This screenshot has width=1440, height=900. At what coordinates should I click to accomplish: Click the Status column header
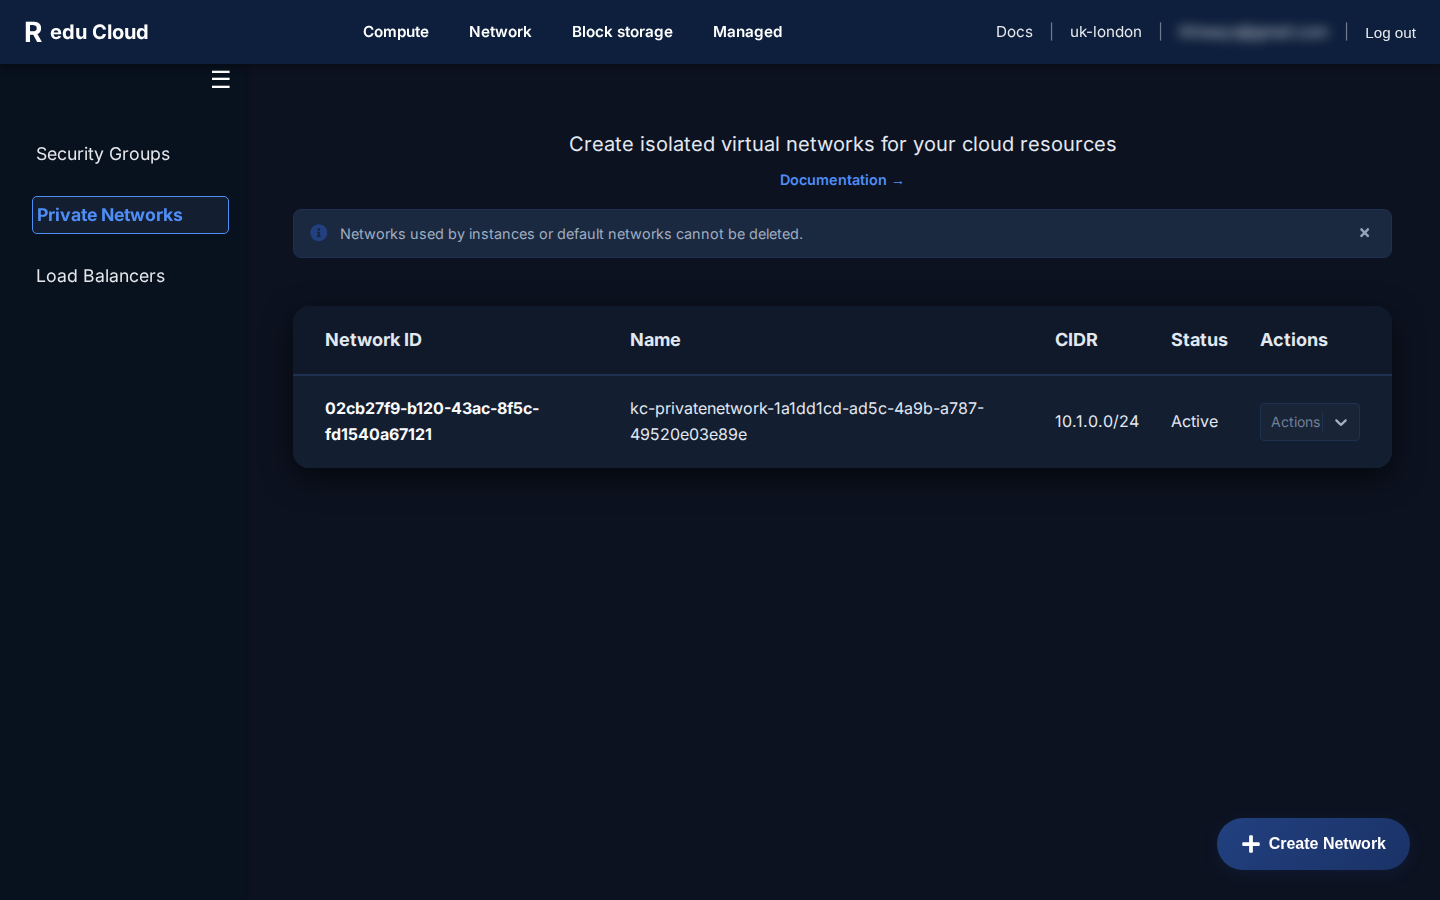(x=1199, y=340)
